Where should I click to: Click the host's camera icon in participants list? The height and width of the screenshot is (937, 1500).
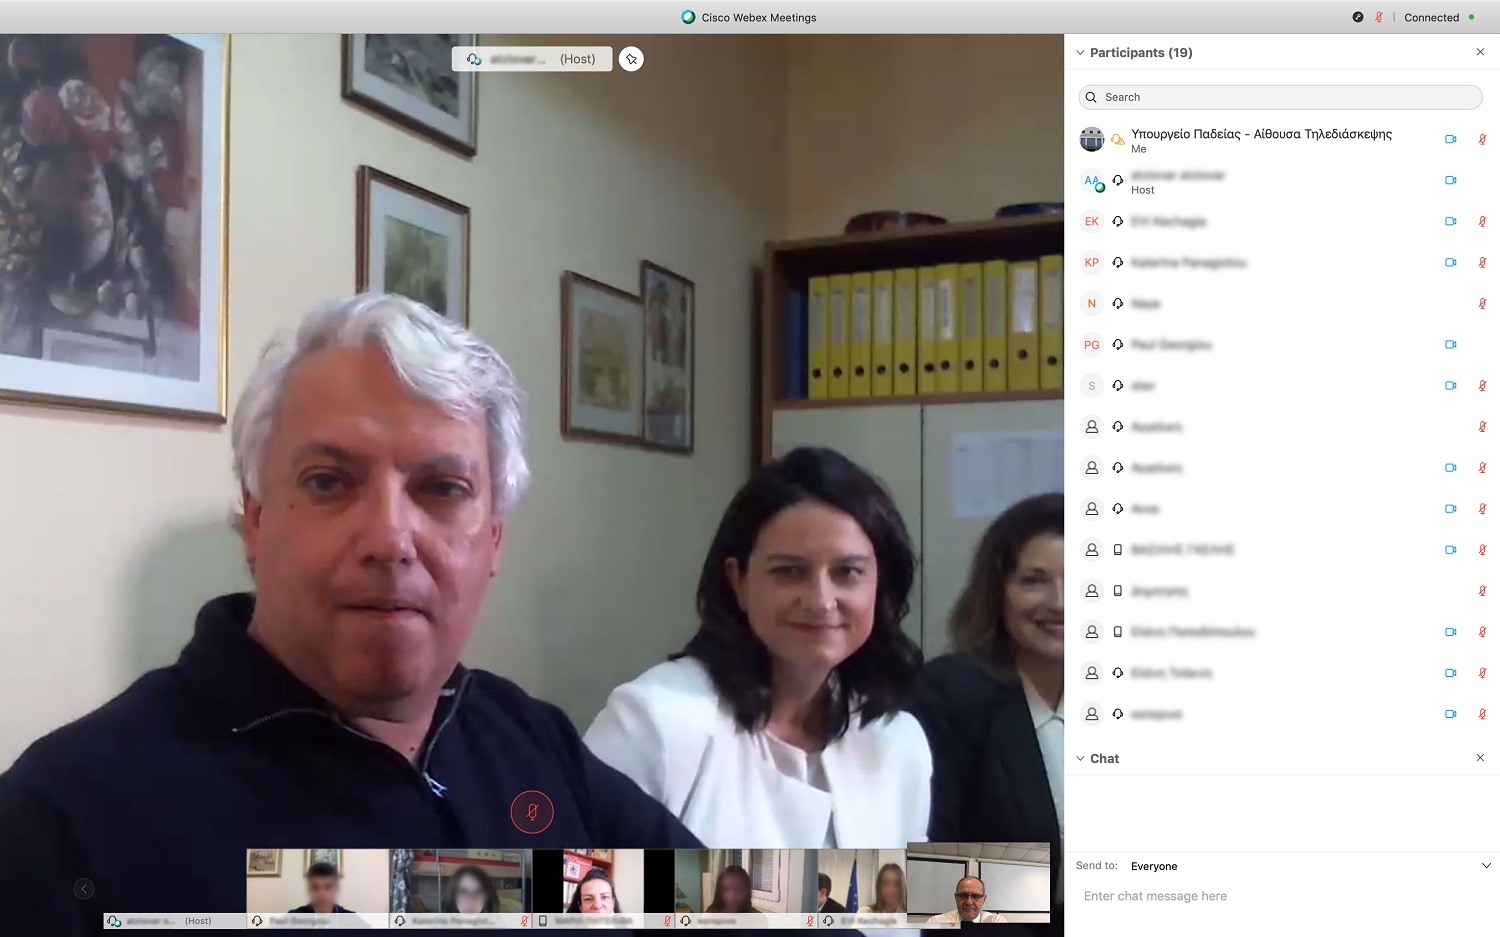coord(1450,180)
